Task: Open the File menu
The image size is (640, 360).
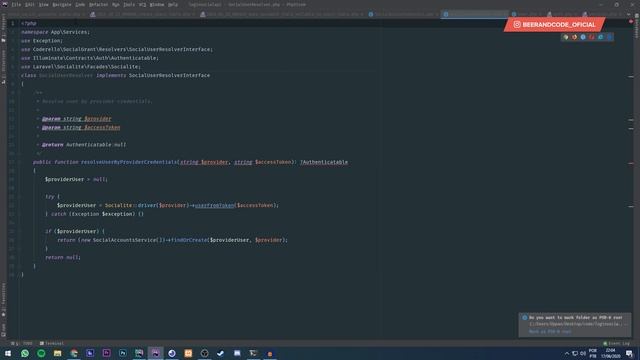Action: (x=16, y=4)
